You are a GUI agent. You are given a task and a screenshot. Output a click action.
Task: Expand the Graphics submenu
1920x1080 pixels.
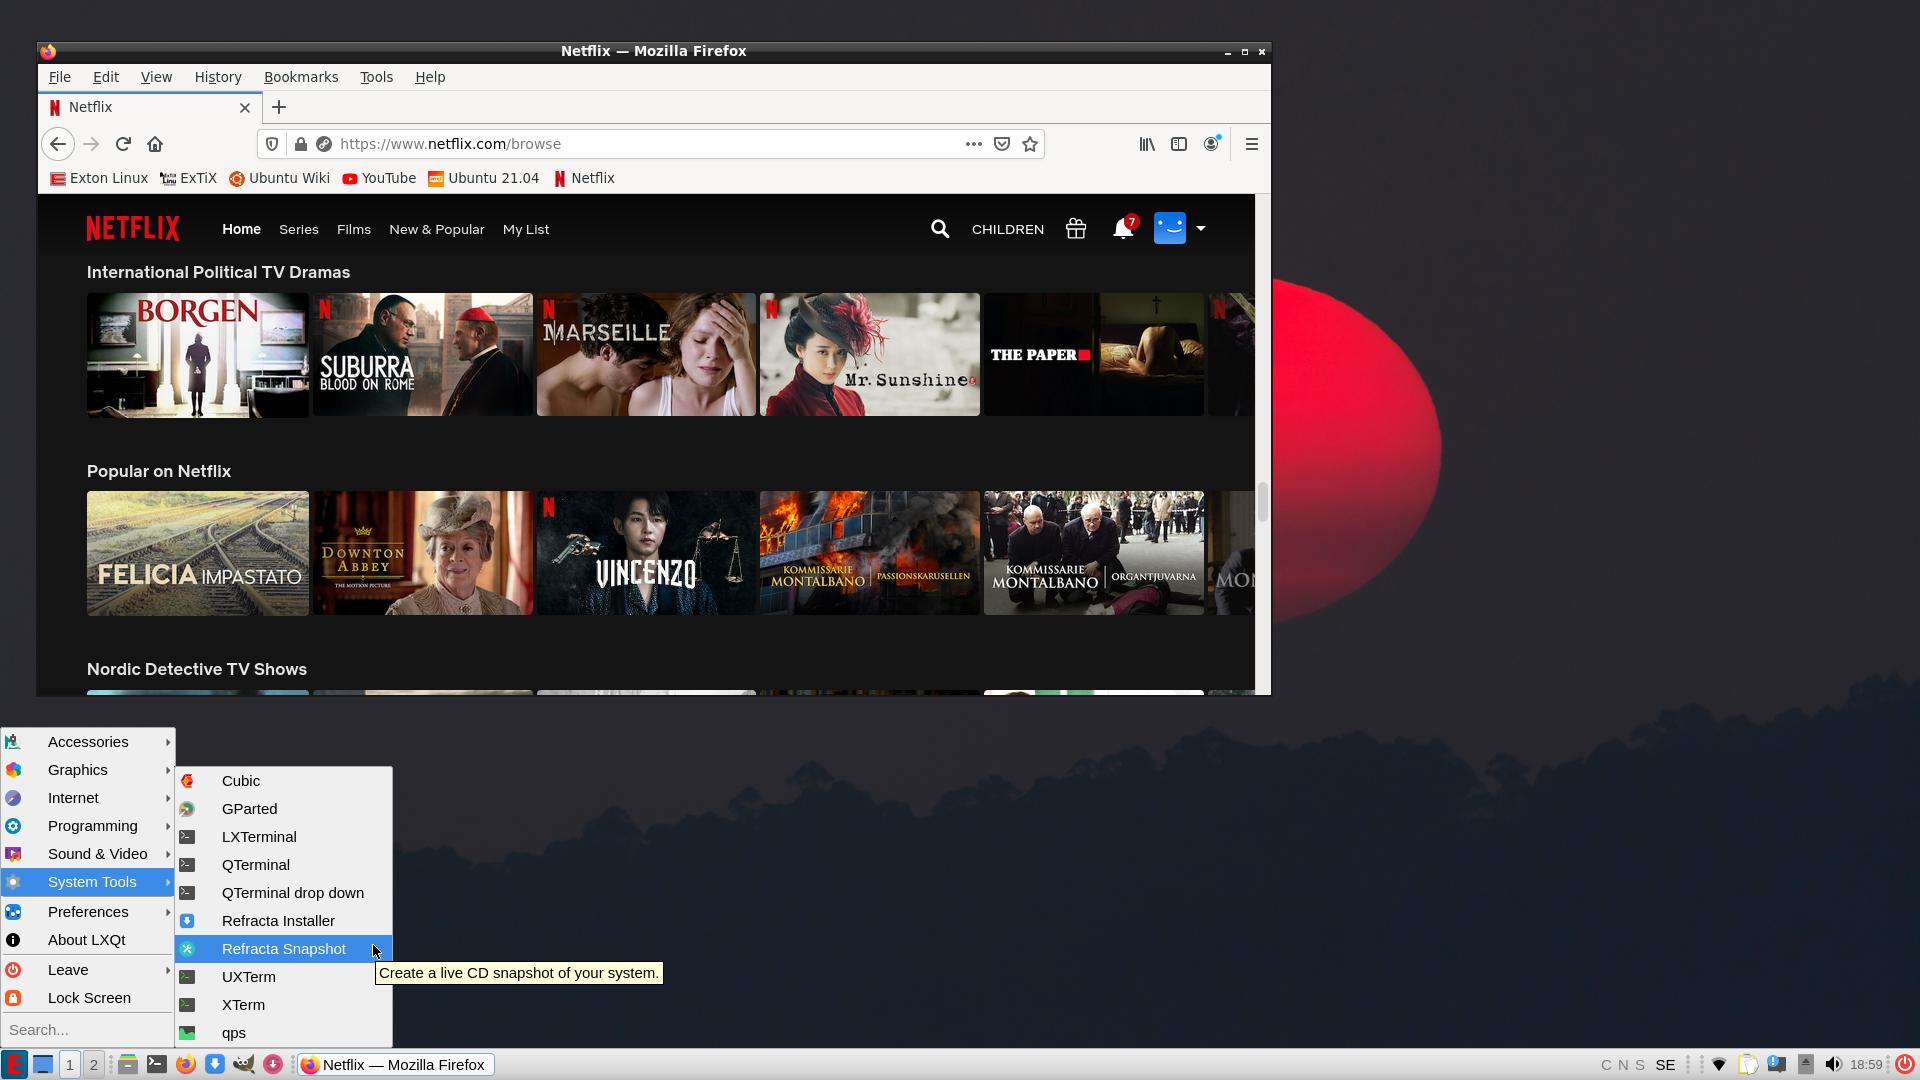(x=88, y=770)
